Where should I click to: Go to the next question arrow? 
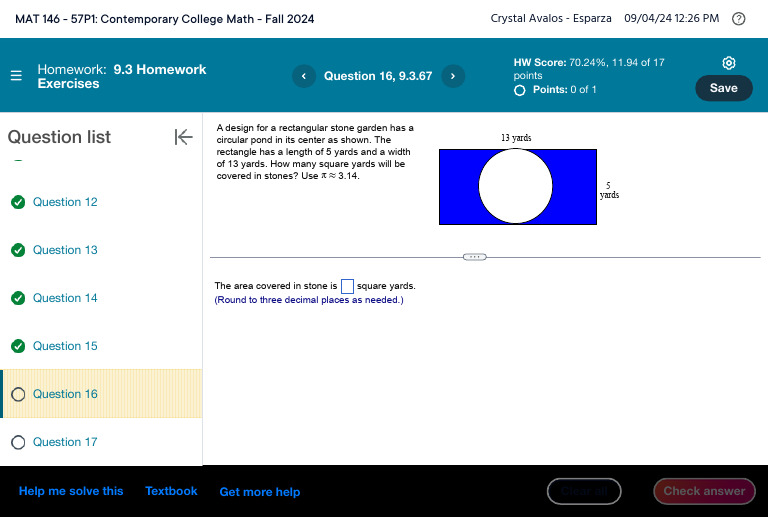tap(453, 76)
